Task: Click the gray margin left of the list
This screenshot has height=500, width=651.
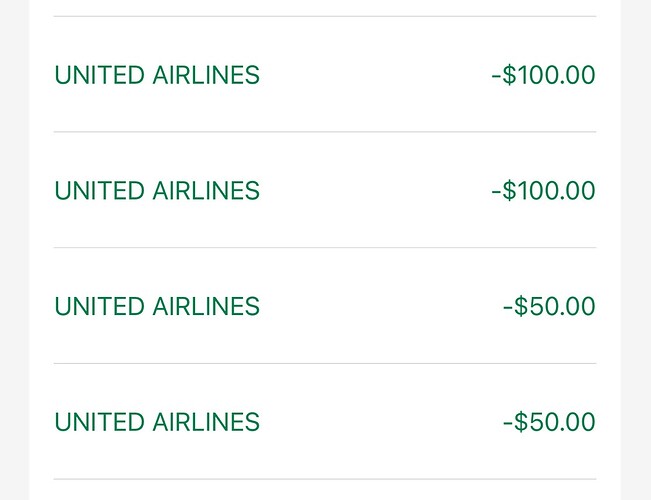Action: pyautogui.click(x=15, y=250)
